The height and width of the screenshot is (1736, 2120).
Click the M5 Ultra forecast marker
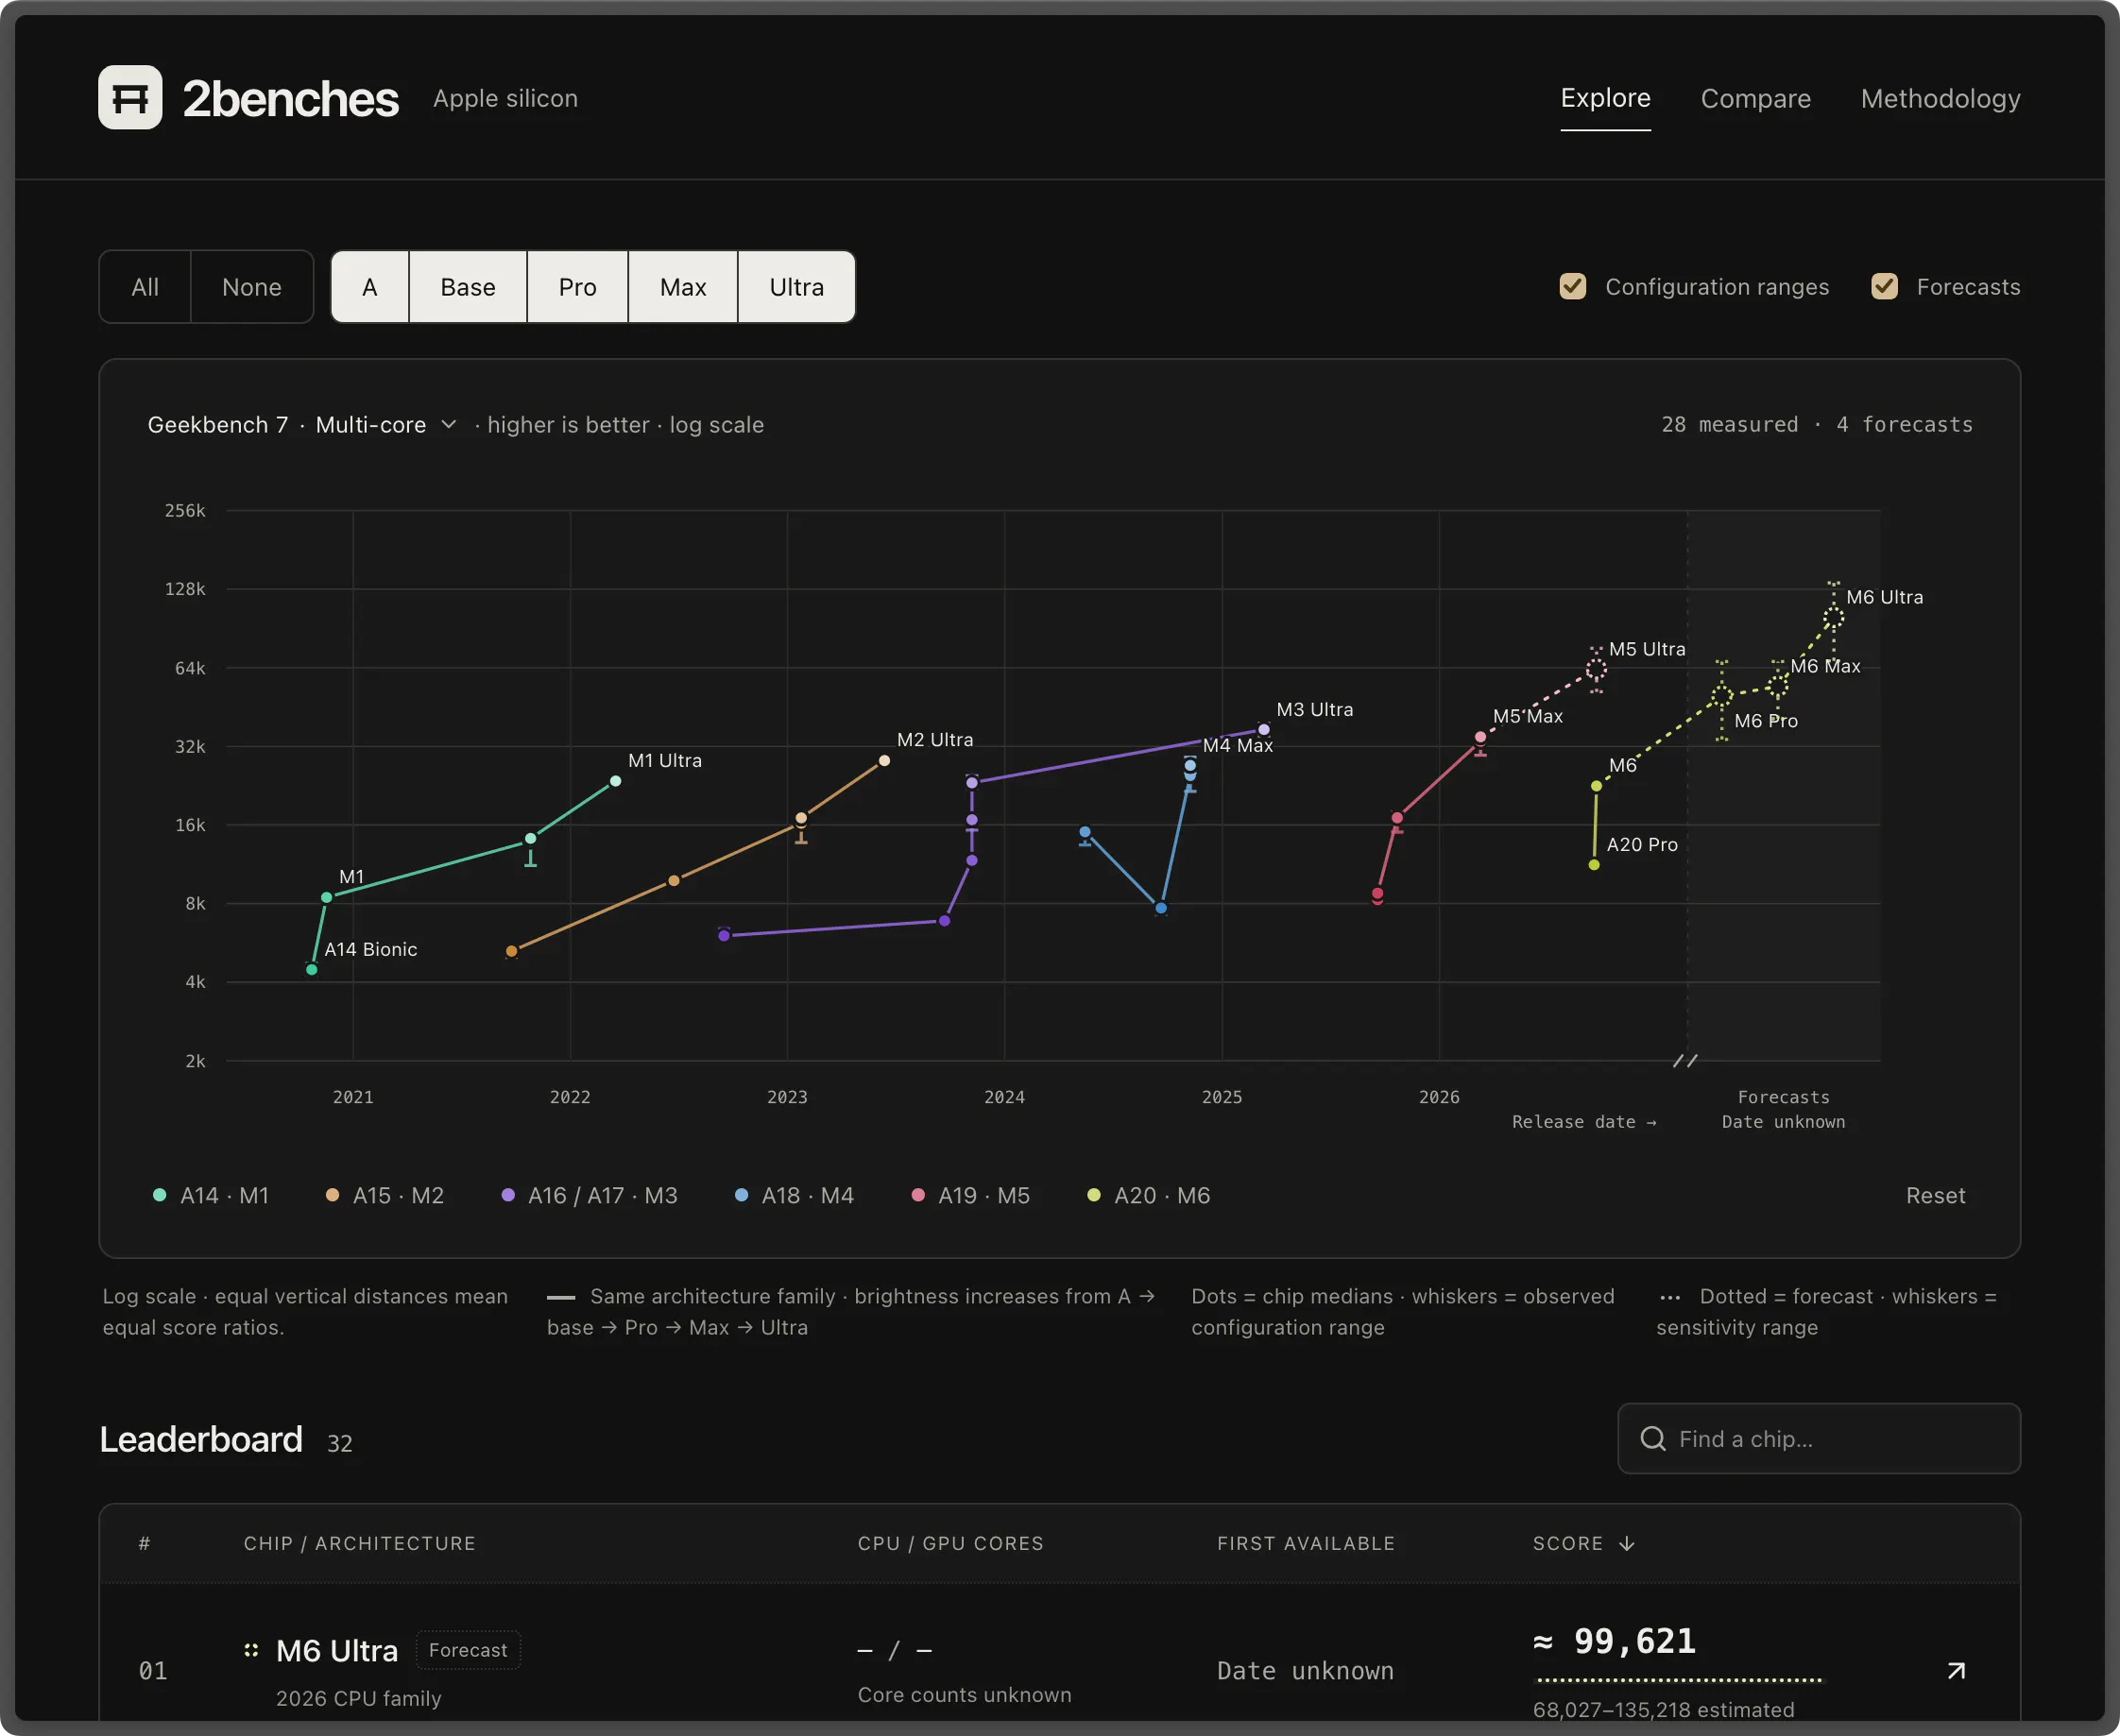pyautogui.click(x=1596, y=668)
